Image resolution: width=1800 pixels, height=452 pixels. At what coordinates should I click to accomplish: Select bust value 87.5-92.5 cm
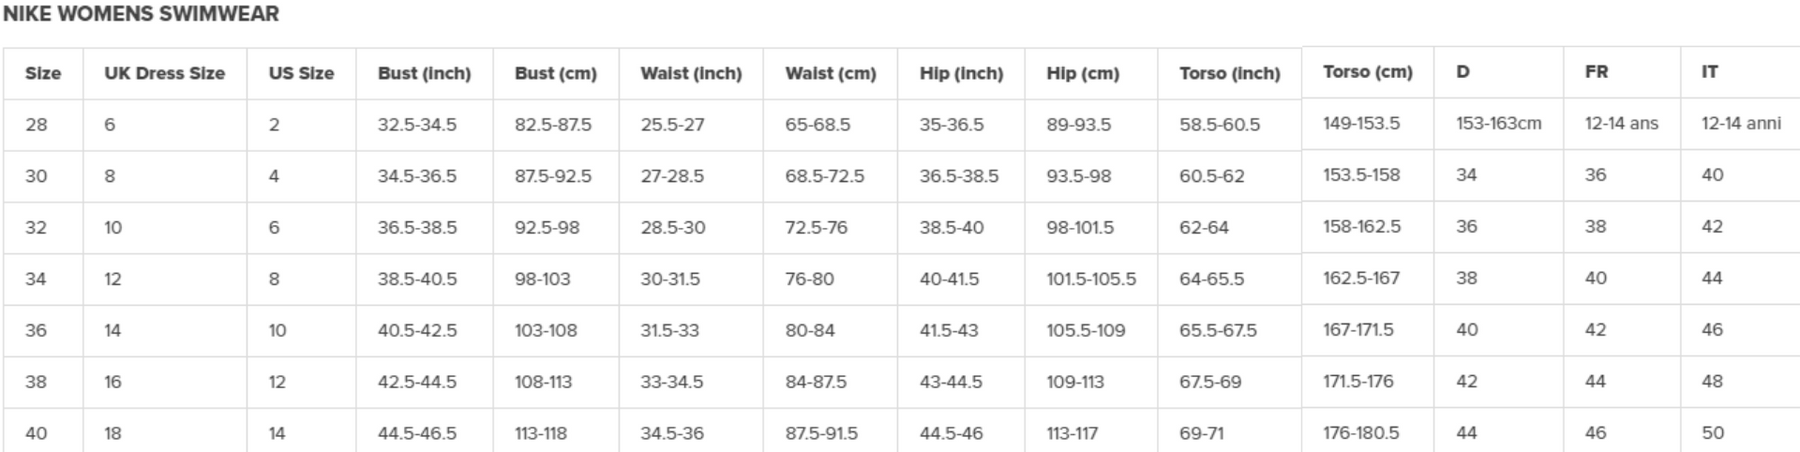point(553,176)
